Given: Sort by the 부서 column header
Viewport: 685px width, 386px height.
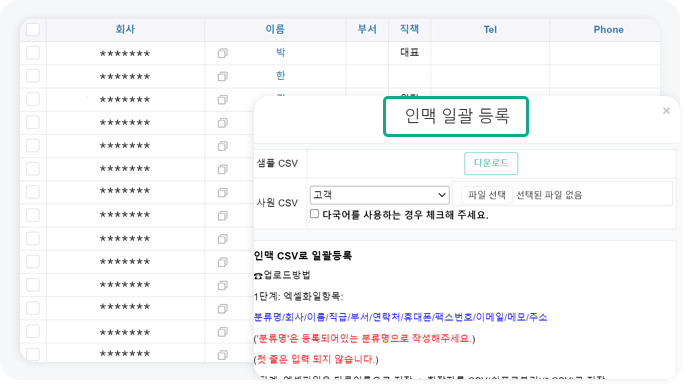Looking at the screenshot, I should coord(367,29).
